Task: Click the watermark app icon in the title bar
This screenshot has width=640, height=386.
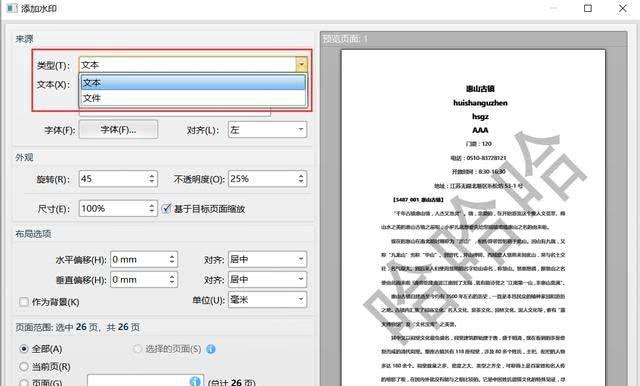Action: coord(12,8)
